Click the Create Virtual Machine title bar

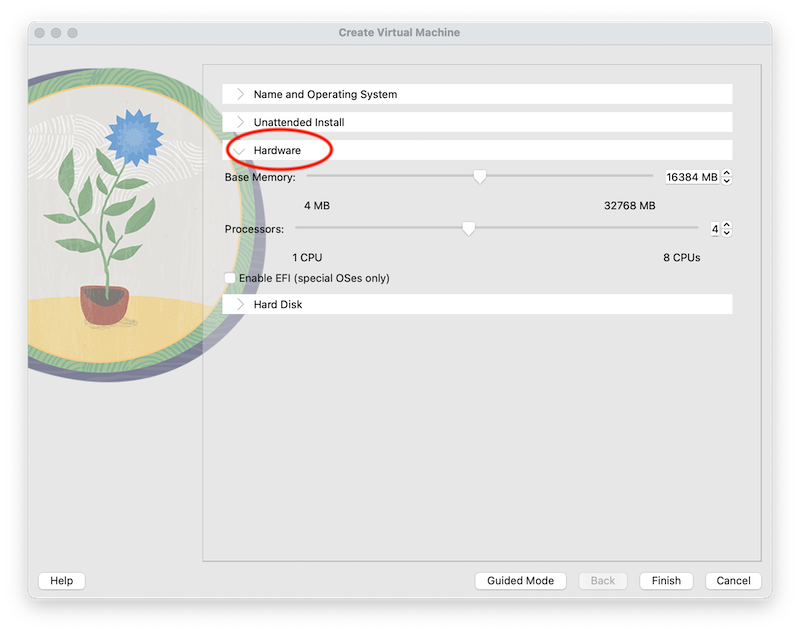point(398,32)
